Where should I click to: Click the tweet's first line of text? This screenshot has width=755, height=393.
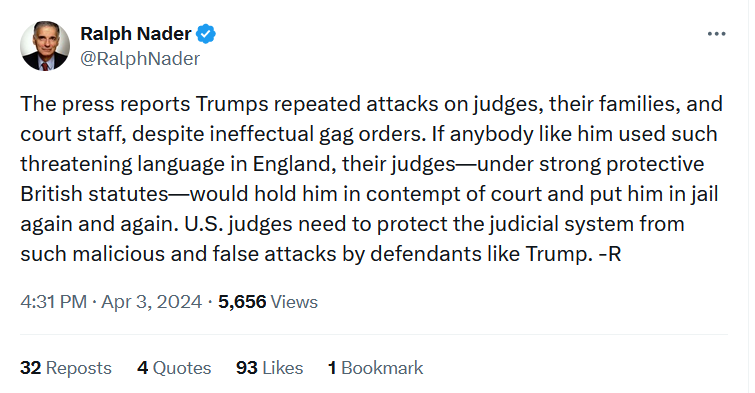371,104
